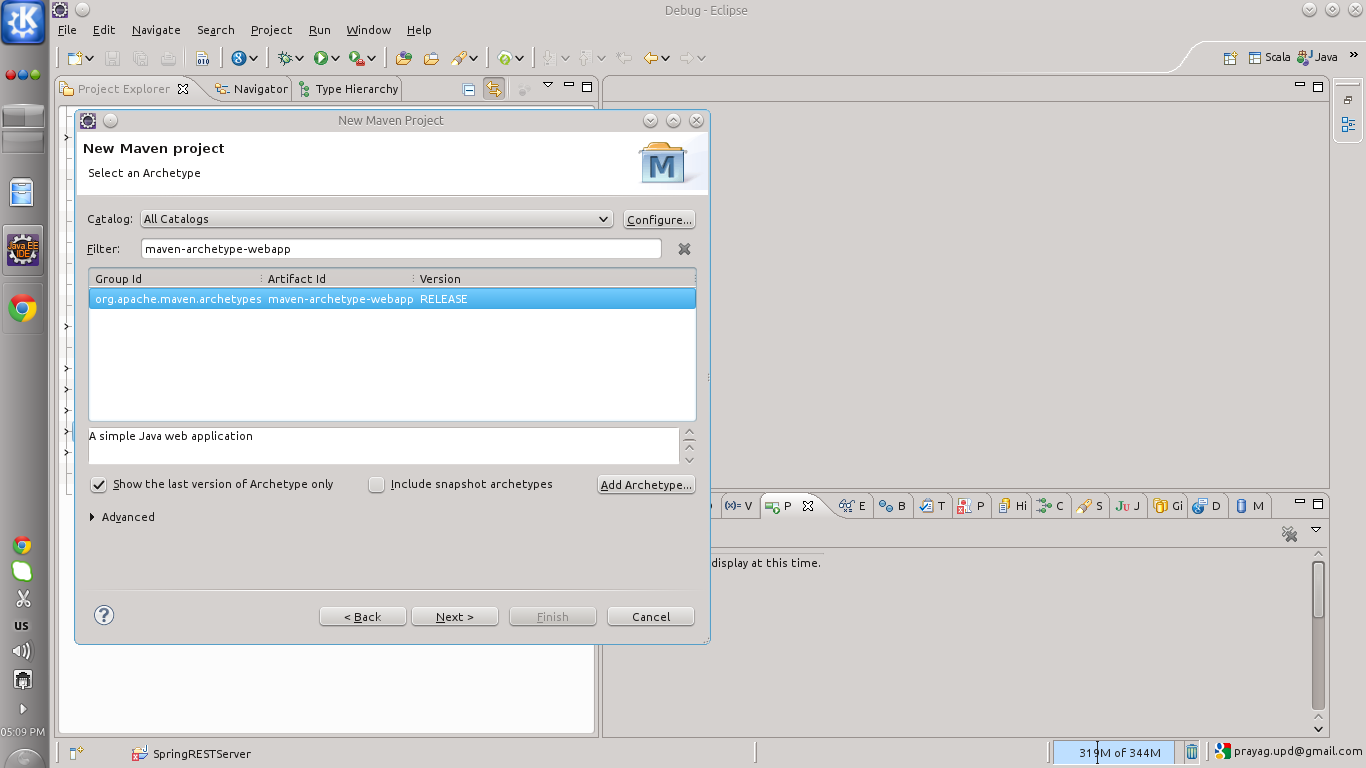This screenshot has width=1366, height=768.
Task: Open the New wizard dropdown arrow
Action: pos(90,59)
